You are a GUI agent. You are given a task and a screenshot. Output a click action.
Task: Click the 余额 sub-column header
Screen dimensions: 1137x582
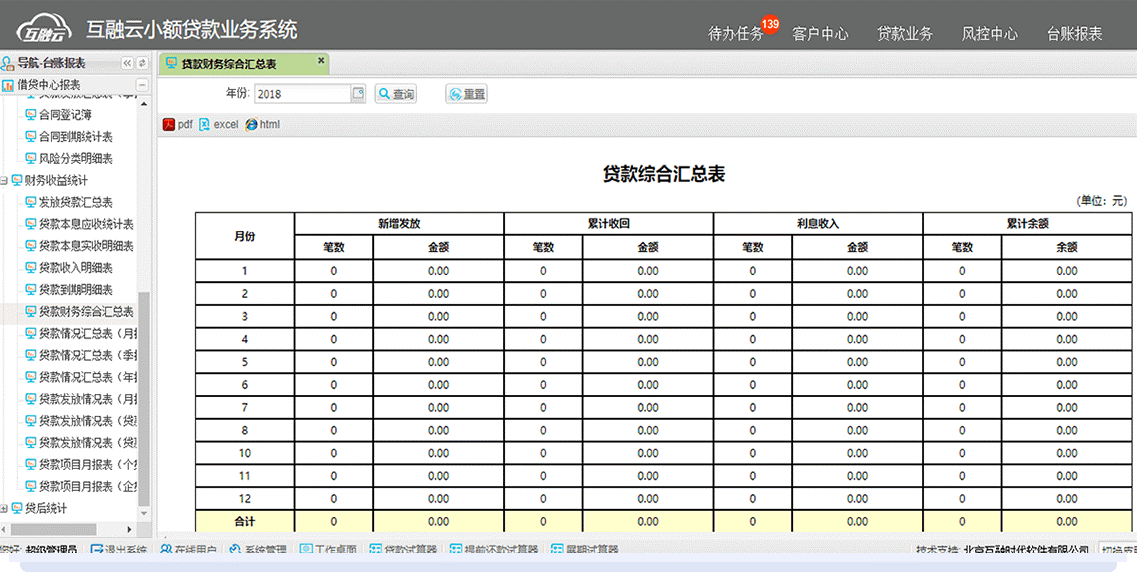tap(1067, 247)
